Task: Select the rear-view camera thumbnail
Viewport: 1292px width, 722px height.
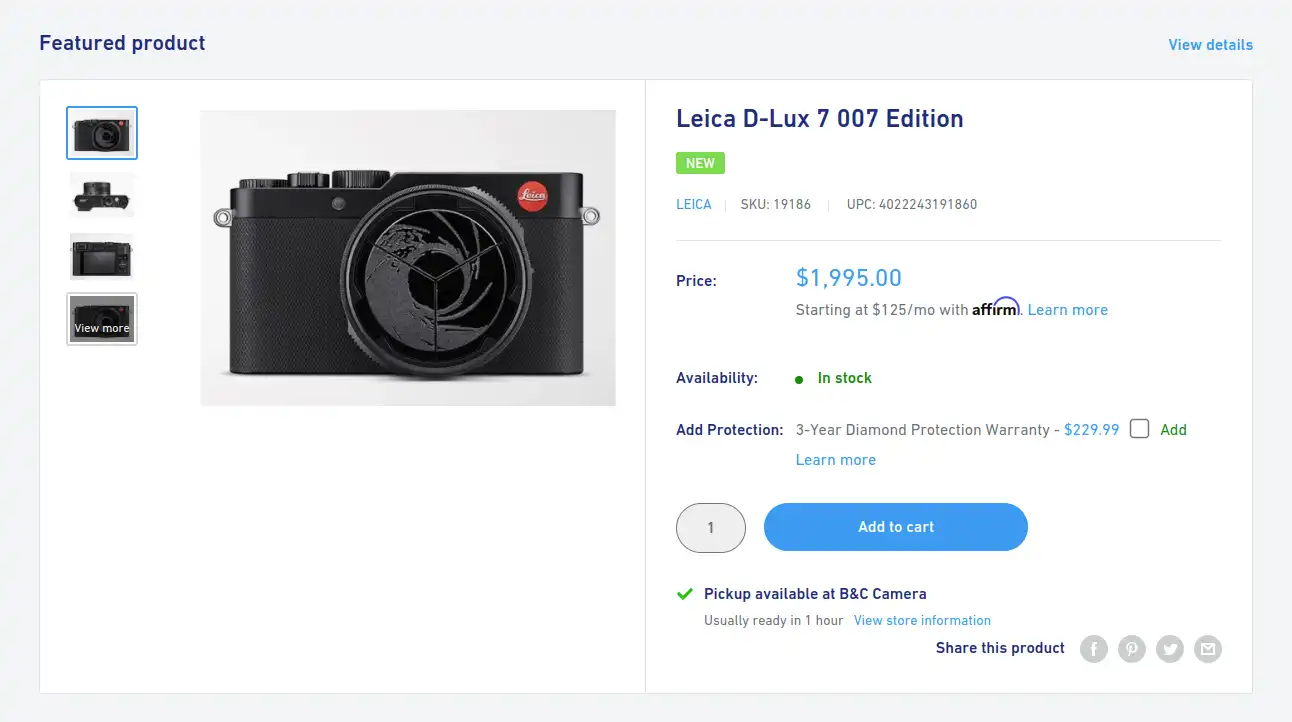Action: coord(102,257)
